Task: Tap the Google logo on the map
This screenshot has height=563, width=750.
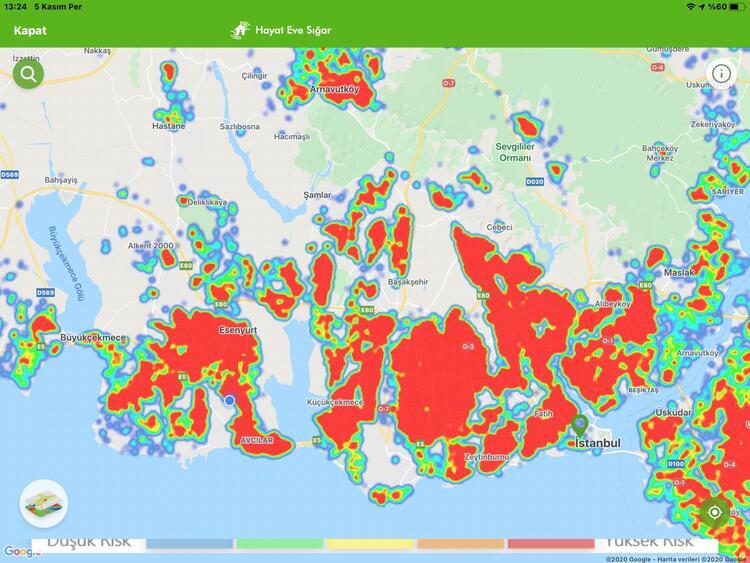Action: [x=22, y=551]
